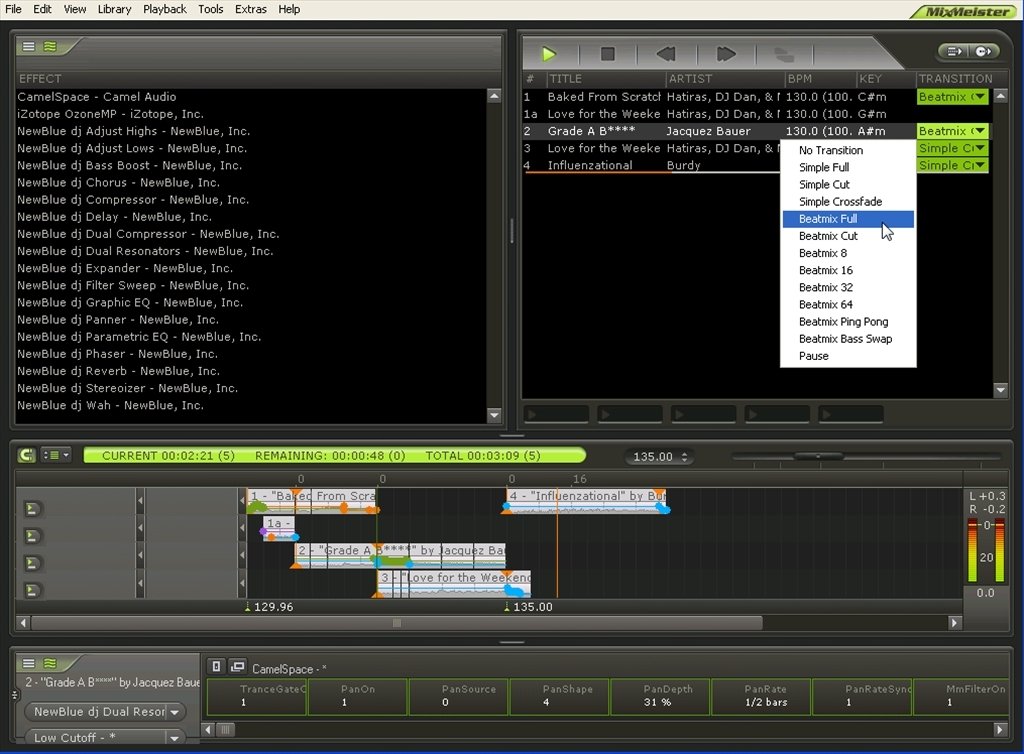This screenshot has width=1024, height=754.
Task: Select Beatmix 32 in transition menu
Action: pyautogui.click(x=848, y=287)
